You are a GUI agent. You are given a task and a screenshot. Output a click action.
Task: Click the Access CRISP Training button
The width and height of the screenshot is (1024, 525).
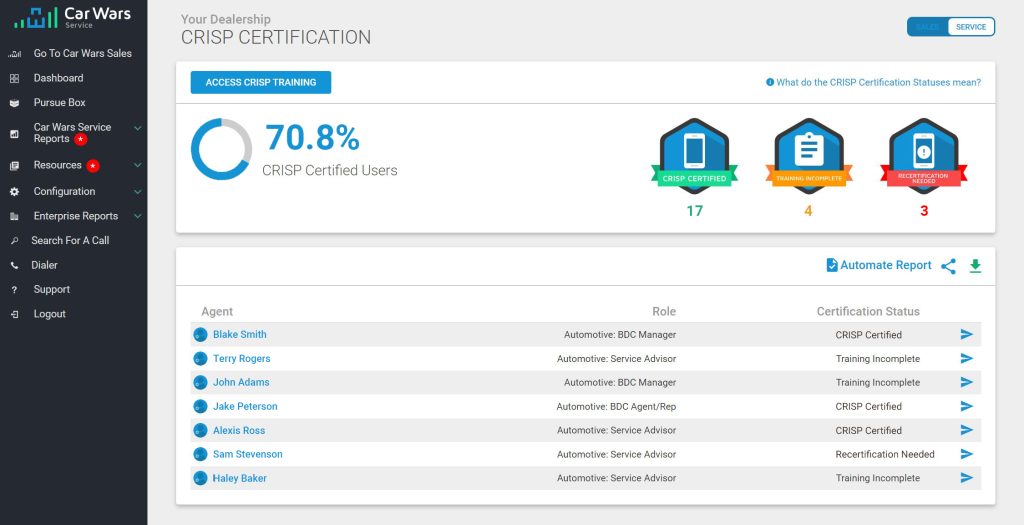(x=261, y=82)
